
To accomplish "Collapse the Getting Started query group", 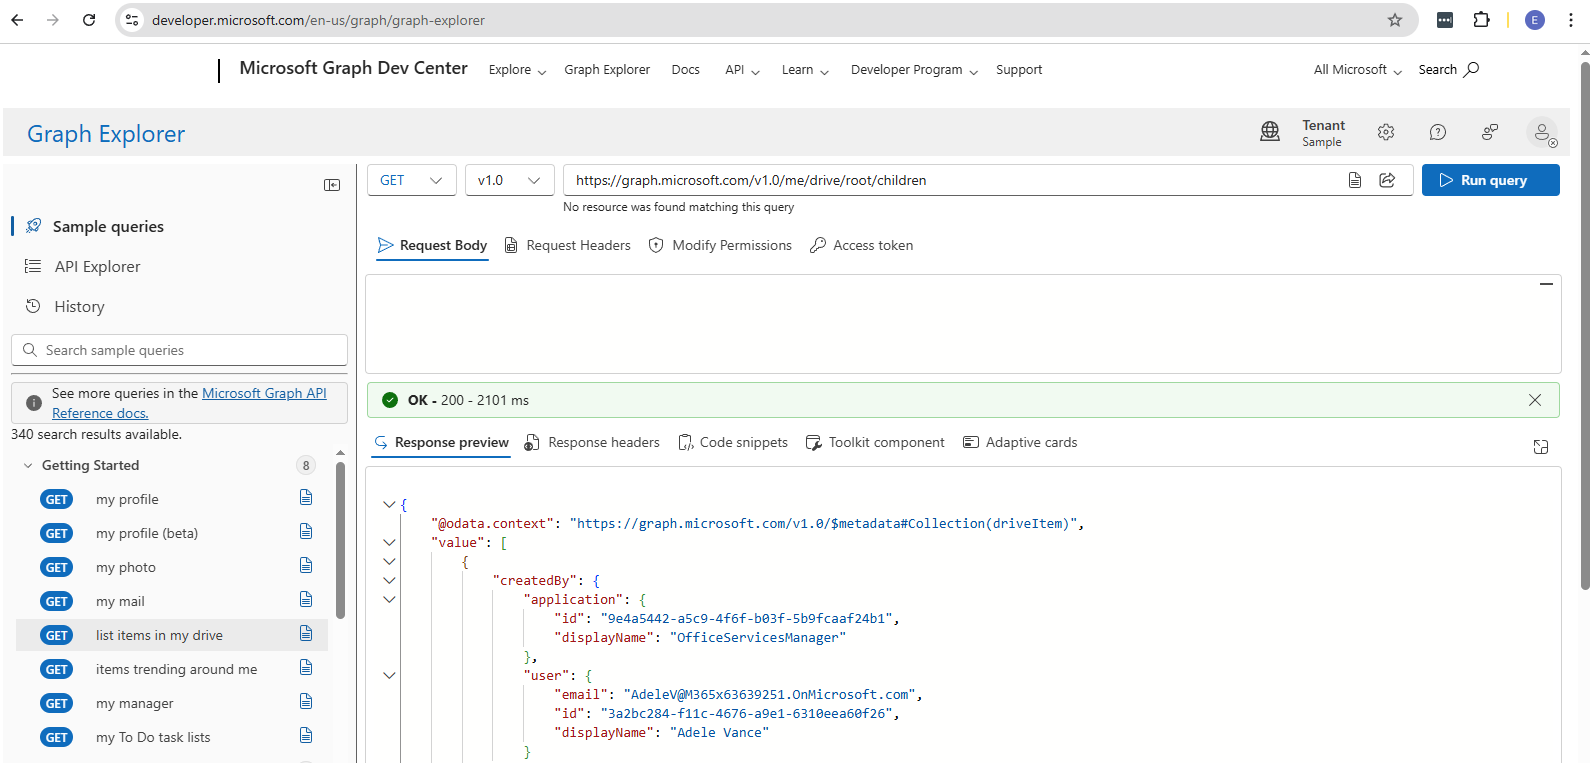I will [x=29, y=465].
